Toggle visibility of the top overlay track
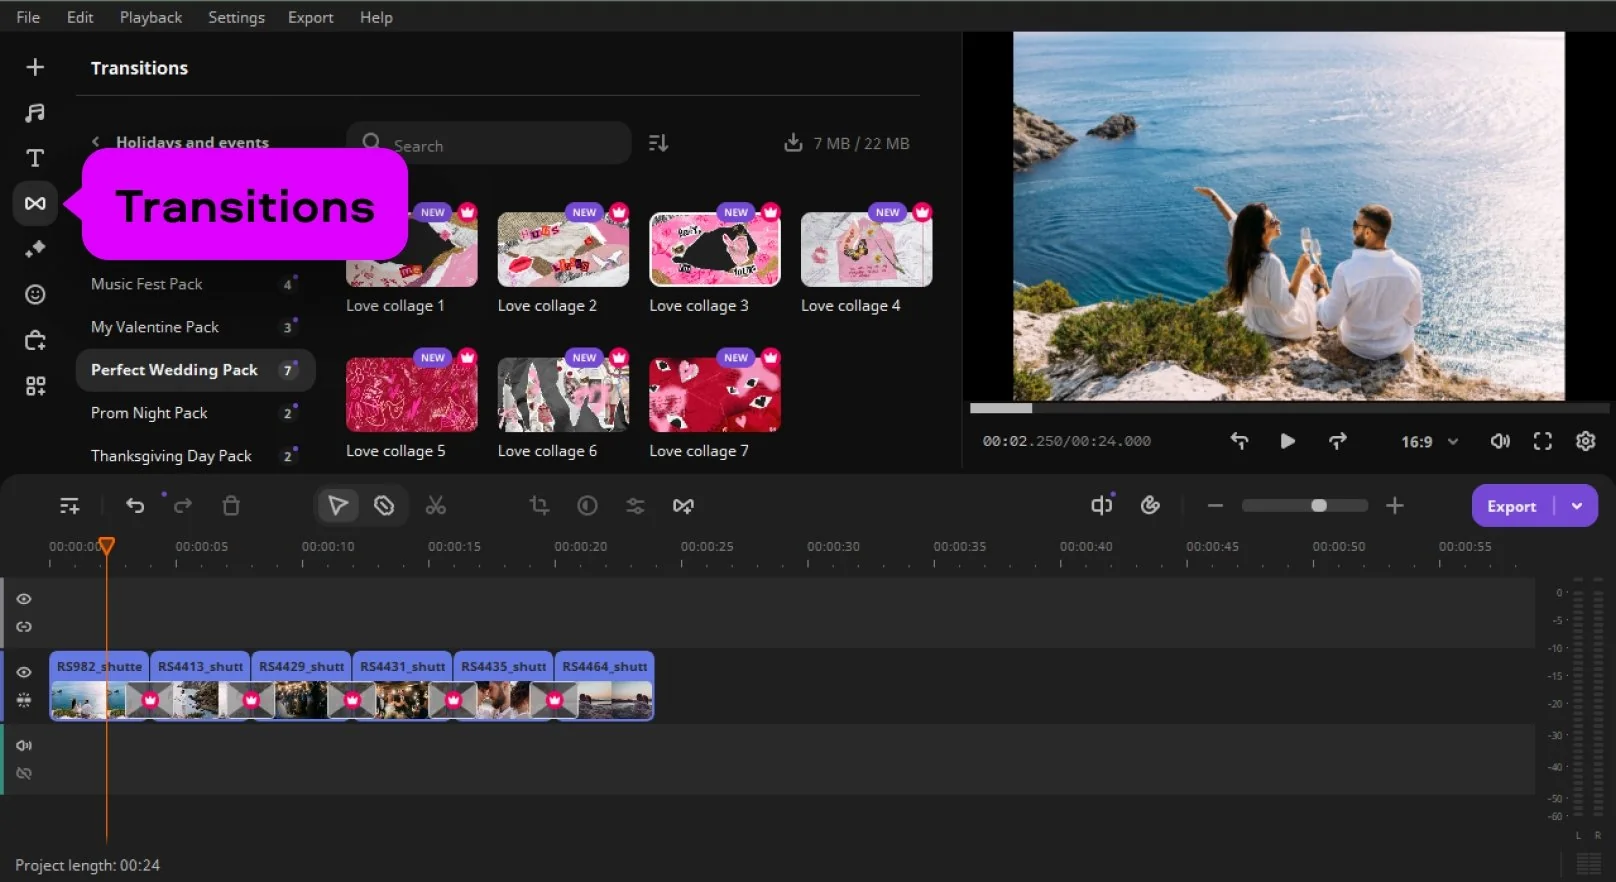Screen dimensions: 1616x882 coord(24,599)
